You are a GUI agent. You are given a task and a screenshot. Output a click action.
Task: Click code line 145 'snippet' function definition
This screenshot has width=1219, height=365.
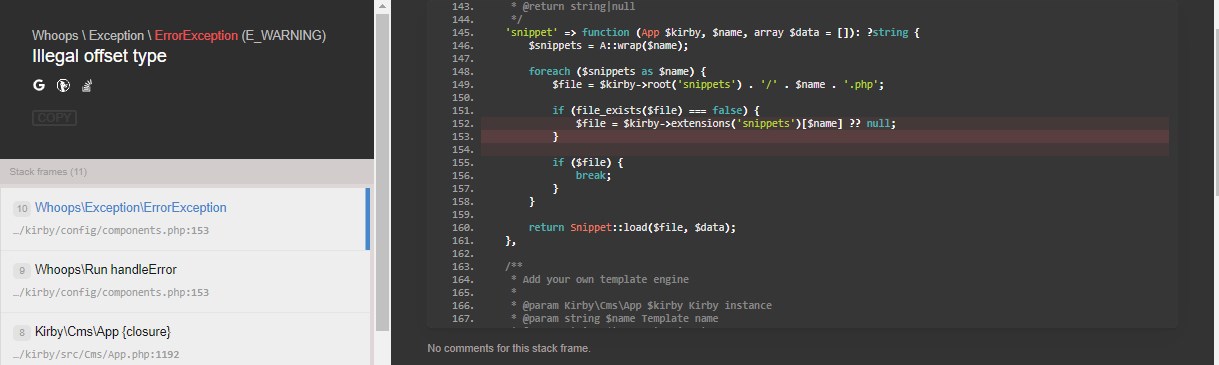point(712,33)
